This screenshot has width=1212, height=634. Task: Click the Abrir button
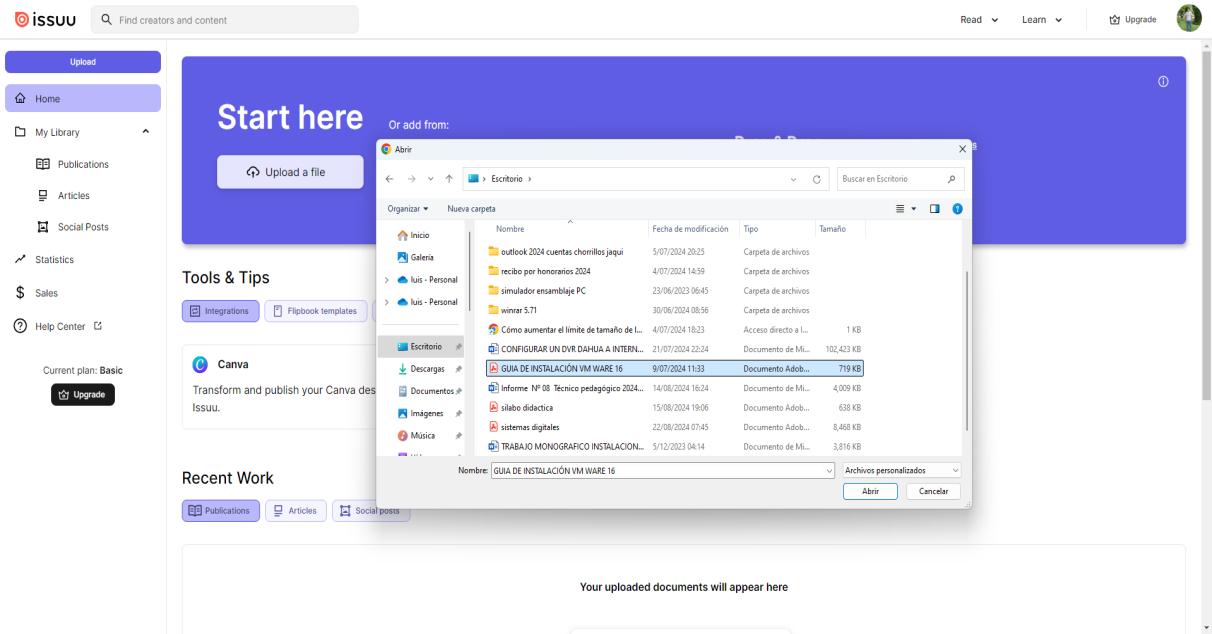(870, 491)
